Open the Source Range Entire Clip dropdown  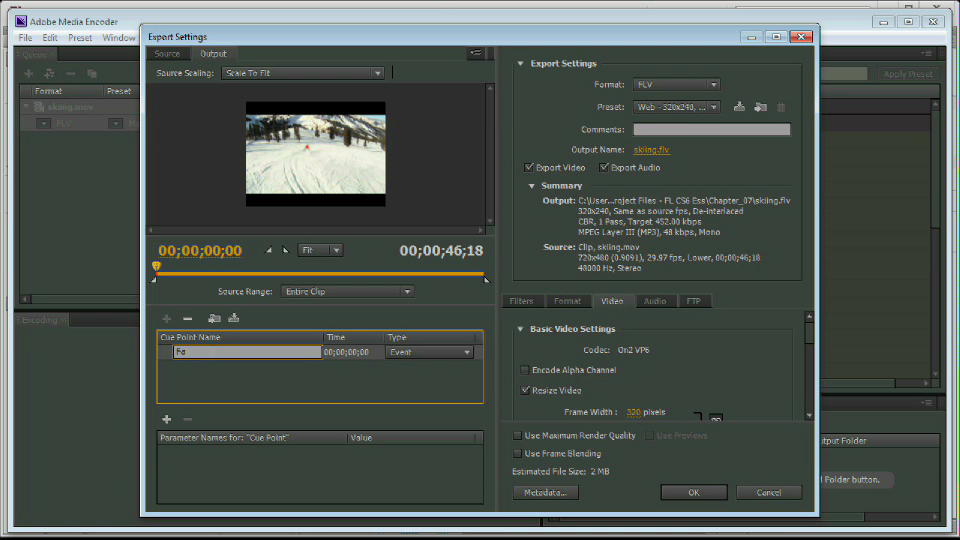347,291
